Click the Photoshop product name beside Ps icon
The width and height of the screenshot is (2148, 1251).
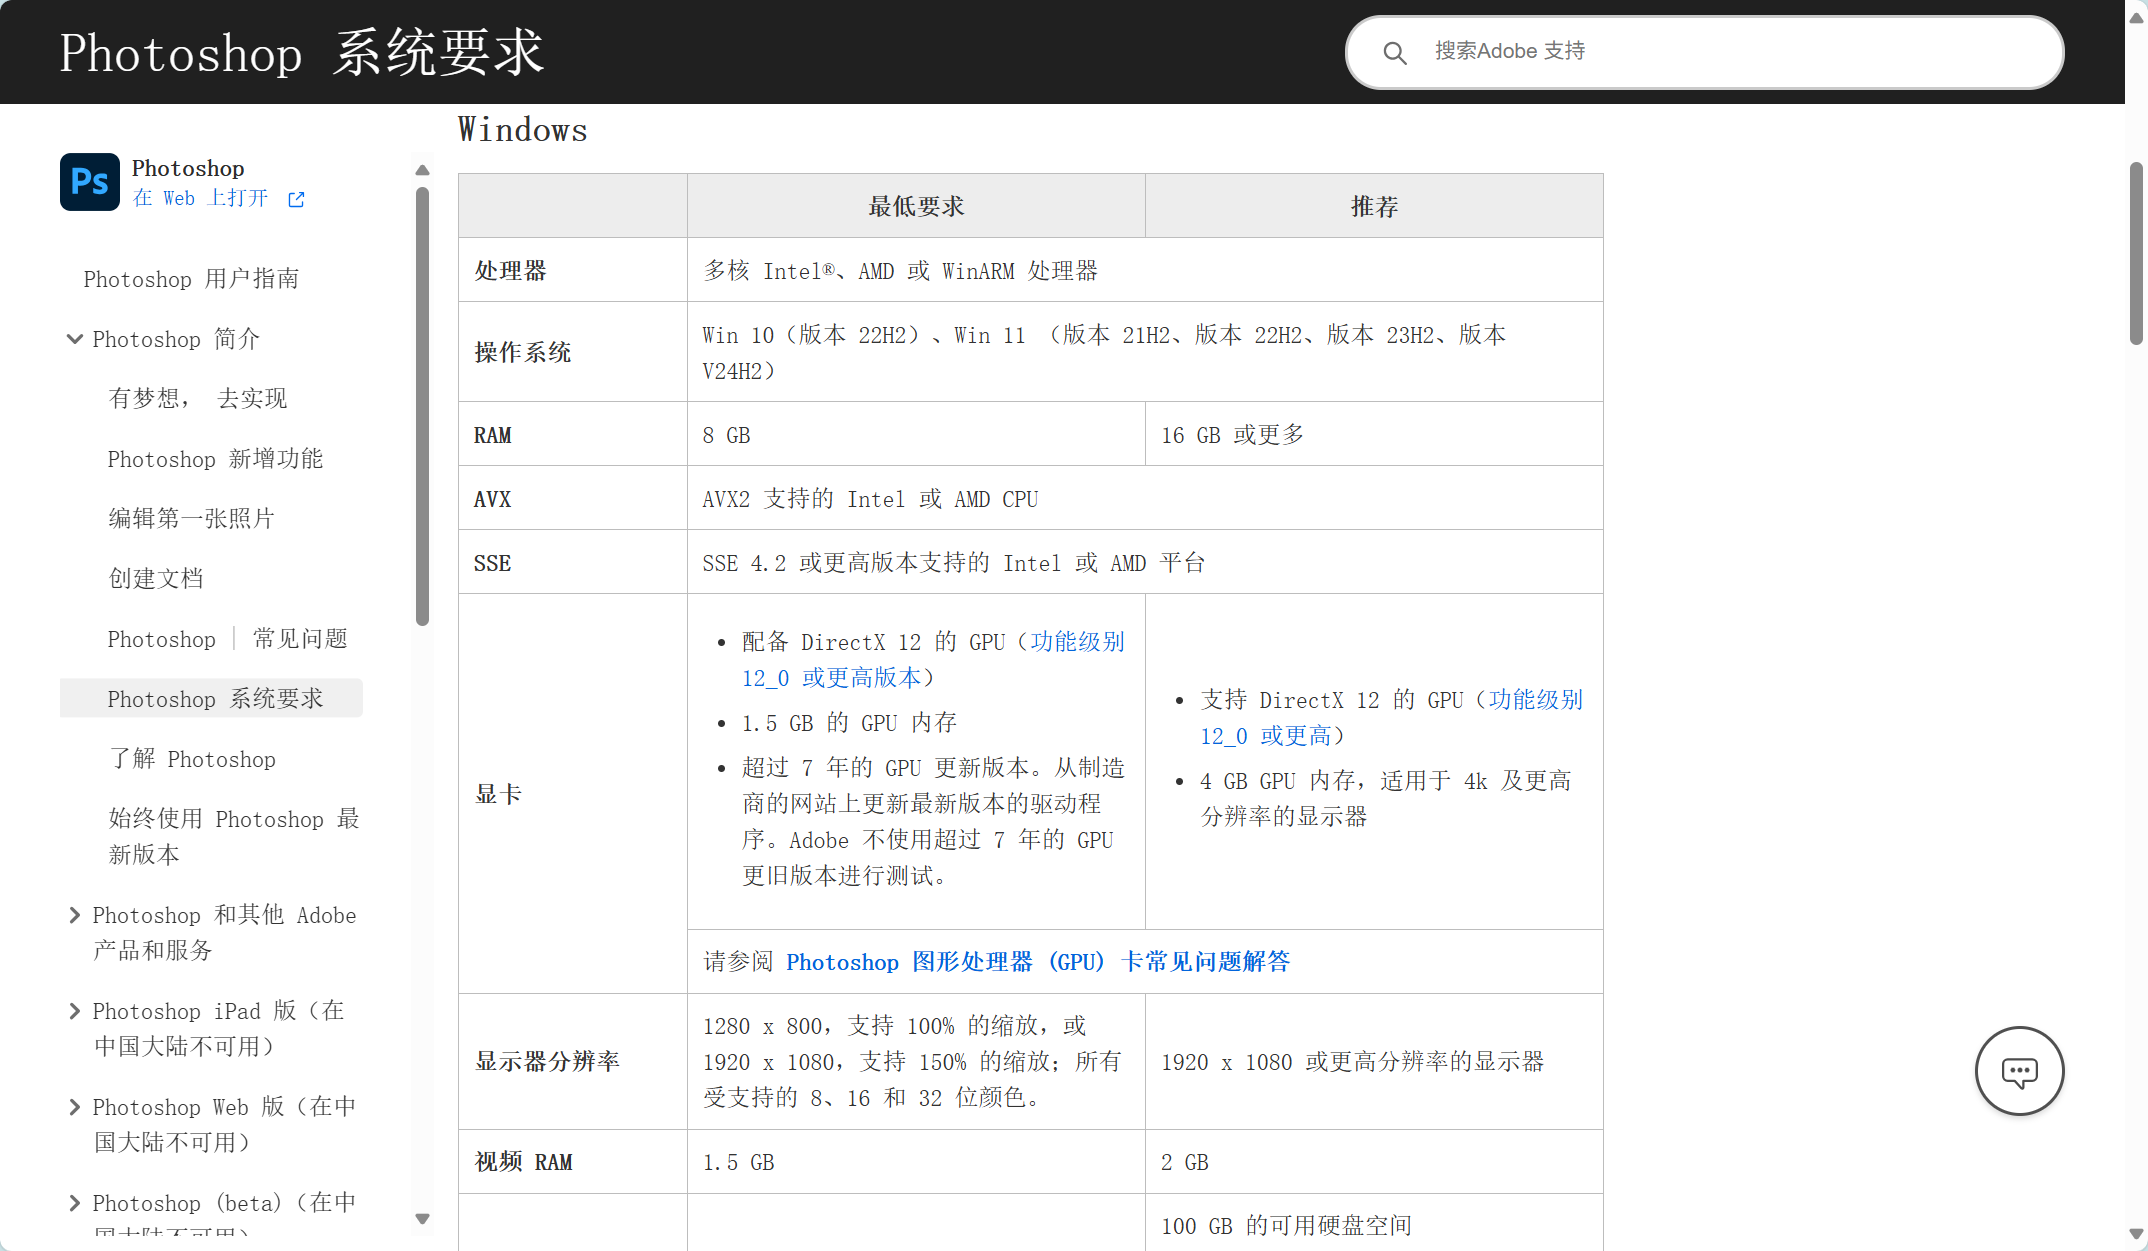188,168
